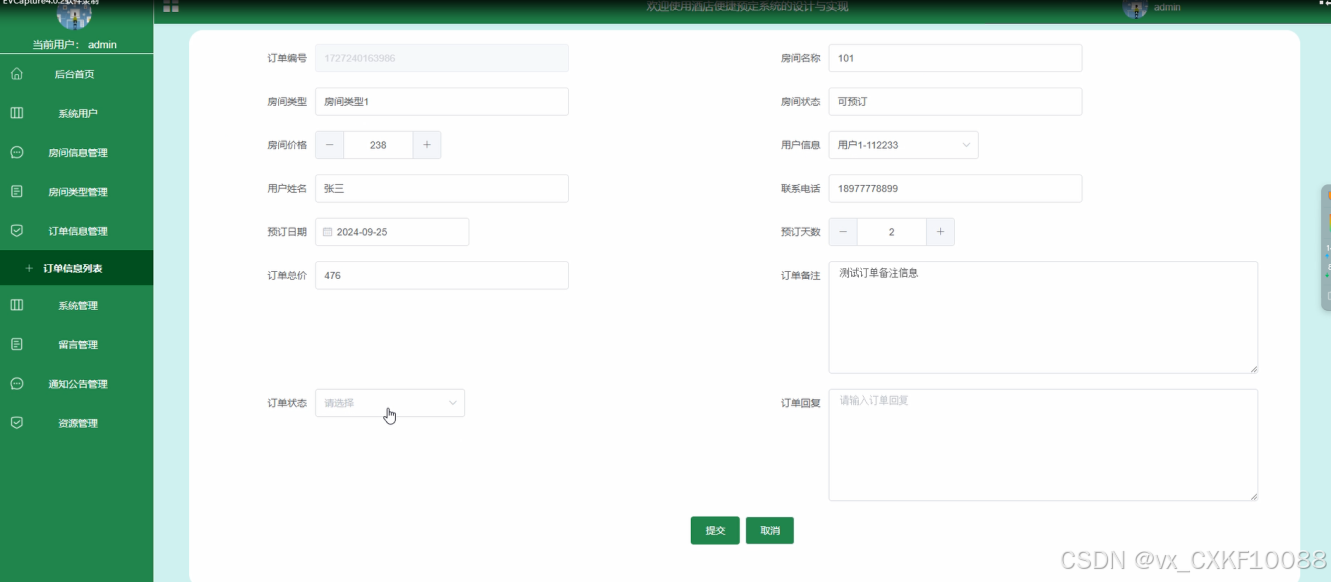
Task: Decrease 房间价格 with the minus button
Action: (x=330, y=145)
